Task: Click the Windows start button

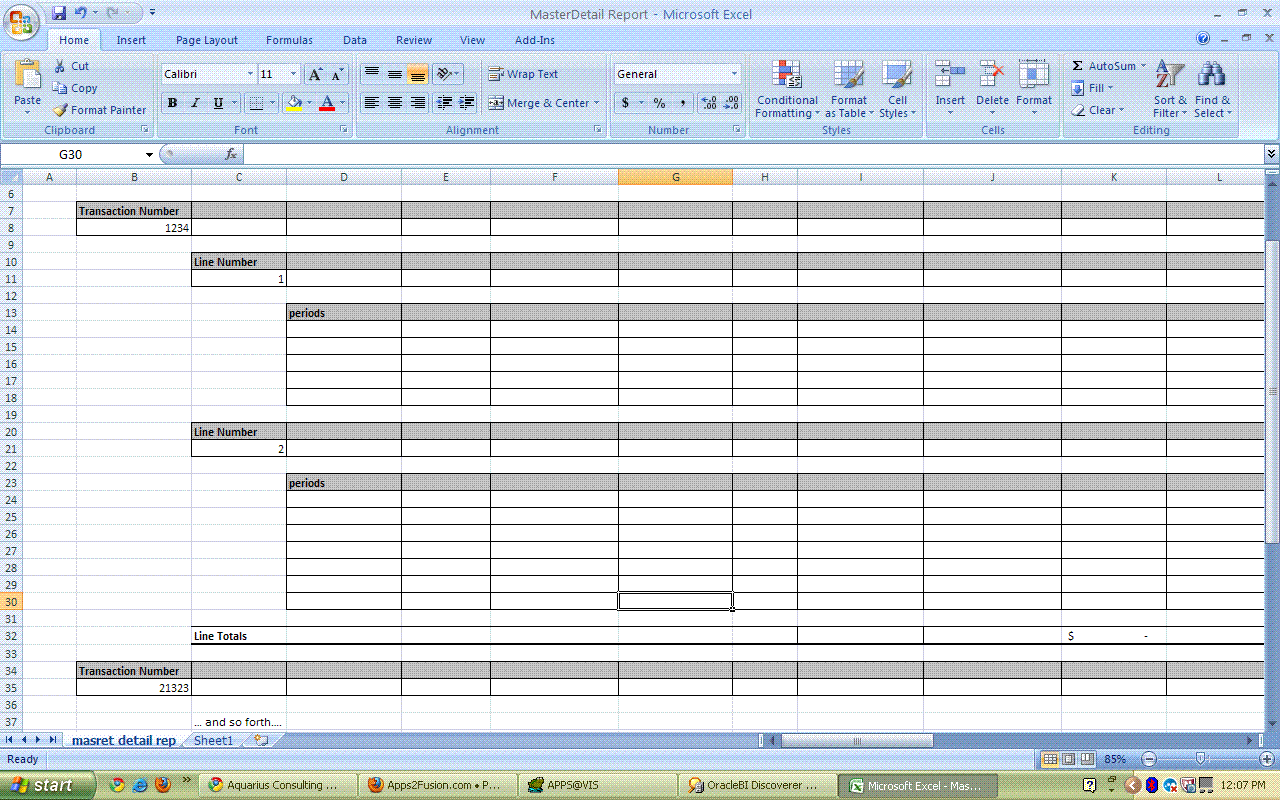Action: [x=48, y=785]
